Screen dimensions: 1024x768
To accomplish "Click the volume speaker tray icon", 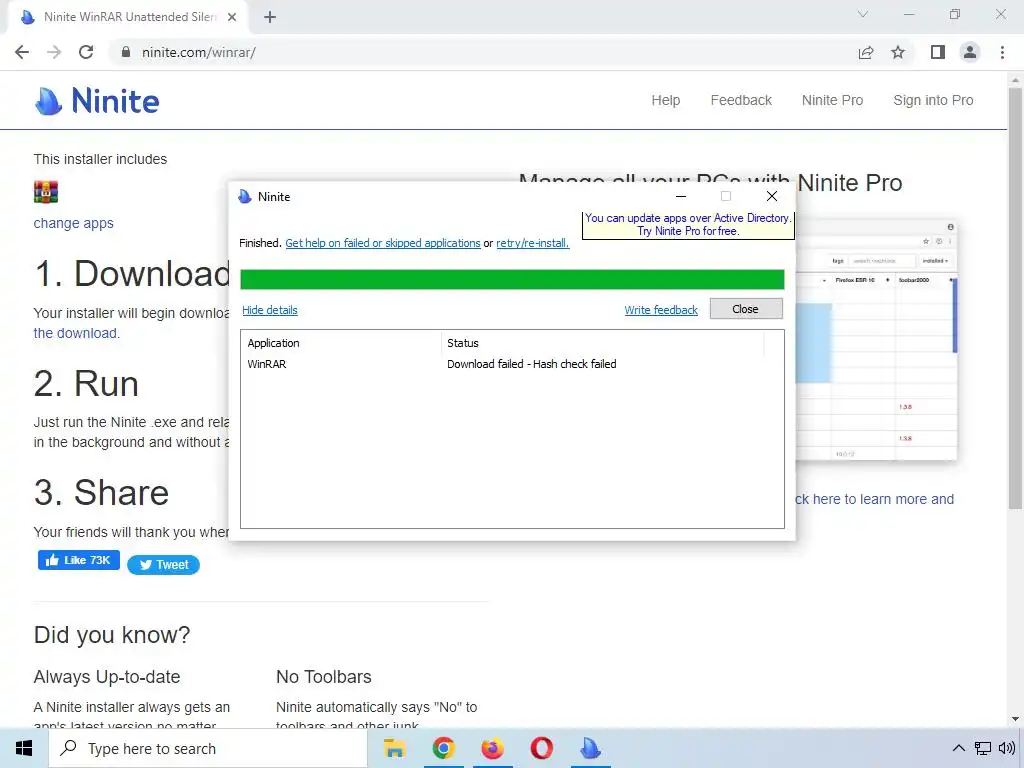I will 1007,748.
